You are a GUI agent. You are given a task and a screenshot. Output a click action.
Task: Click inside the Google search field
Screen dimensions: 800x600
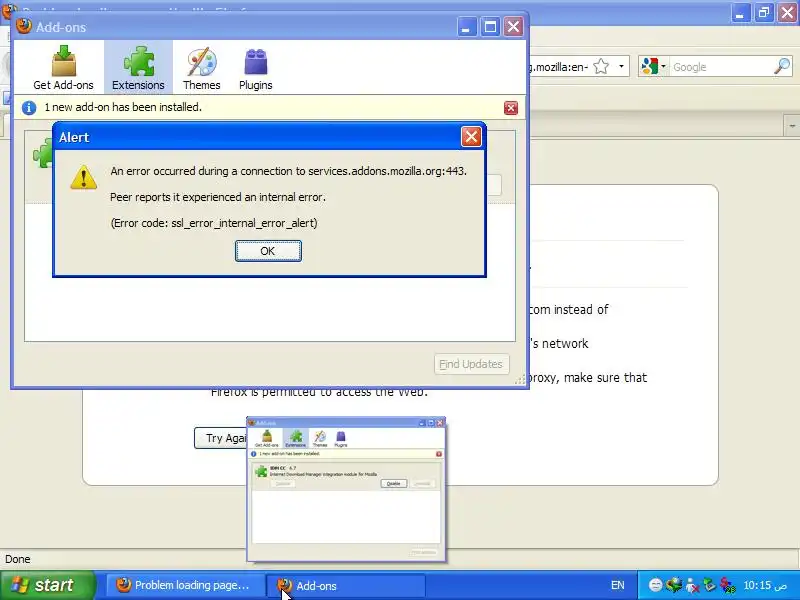[x=721, y=67]
